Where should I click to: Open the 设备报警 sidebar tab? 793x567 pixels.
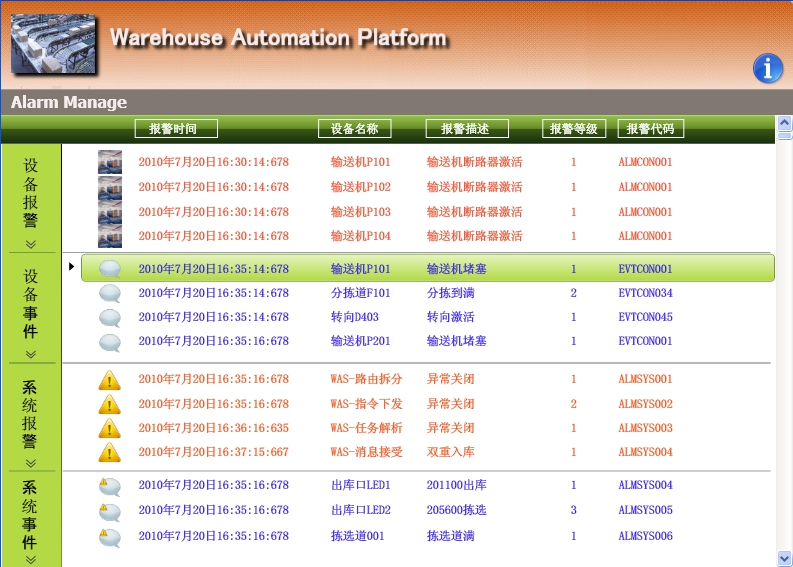click(30, 192)
